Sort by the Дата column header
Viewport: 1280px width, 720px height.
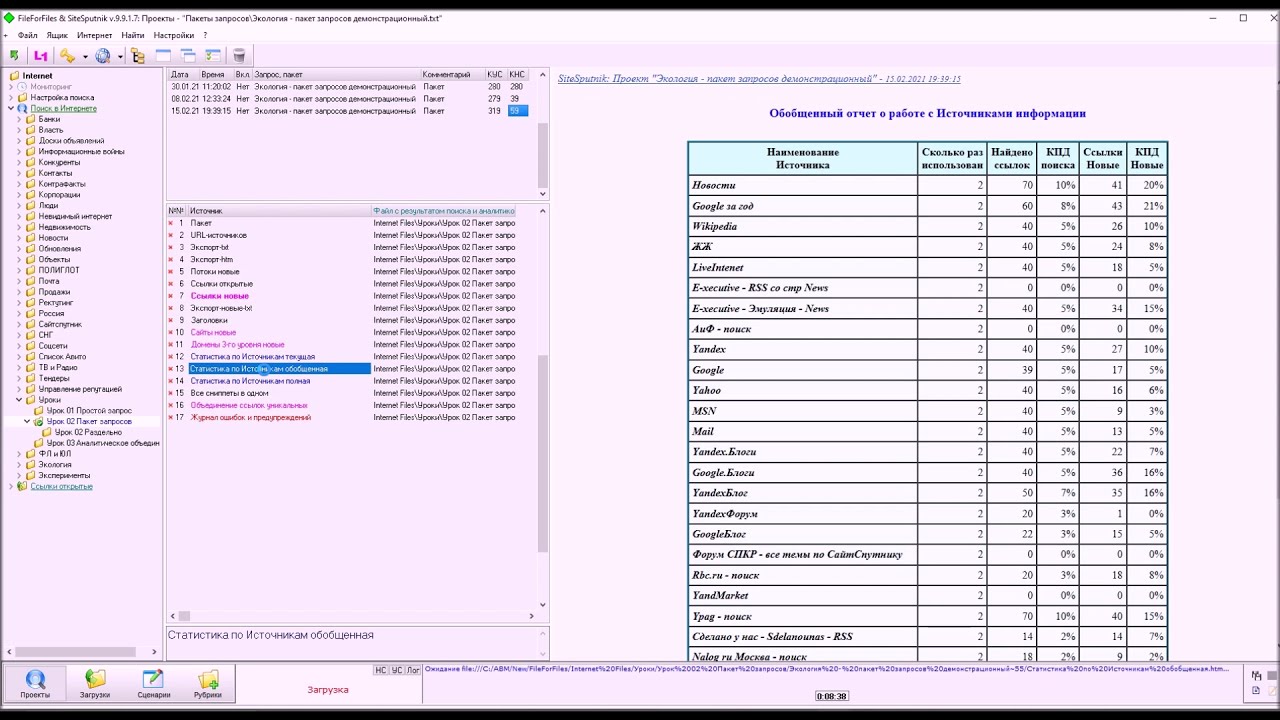click(183, 75)
